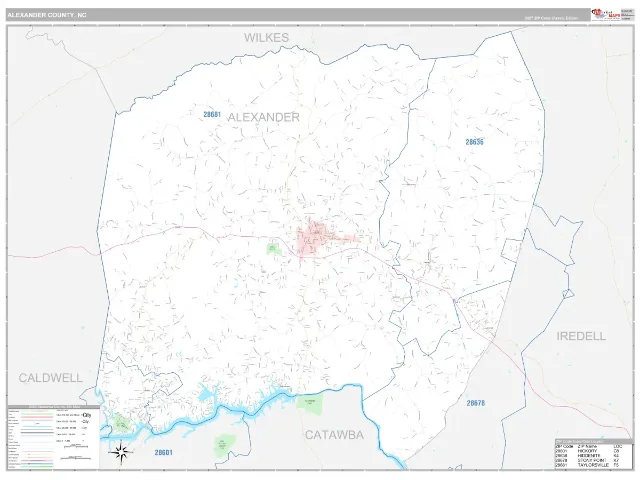Click the WILKES county label
Image resolution: width=640 pixels, height=480 pixels.
266,38
